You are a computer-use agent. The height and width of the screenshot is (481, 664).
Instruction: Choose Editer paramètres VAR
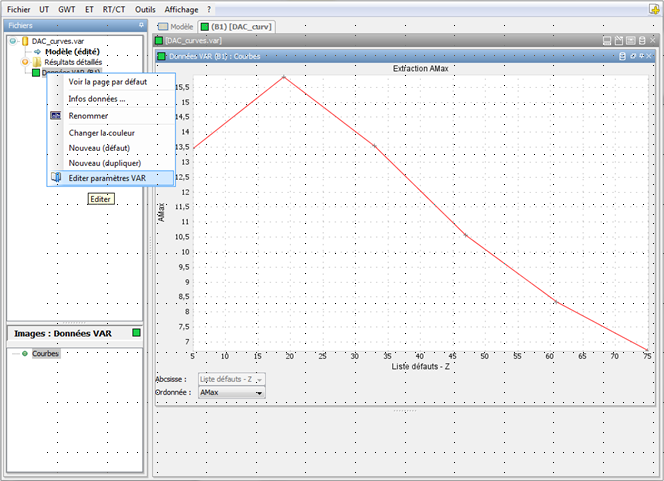click(x=111, y=178)
